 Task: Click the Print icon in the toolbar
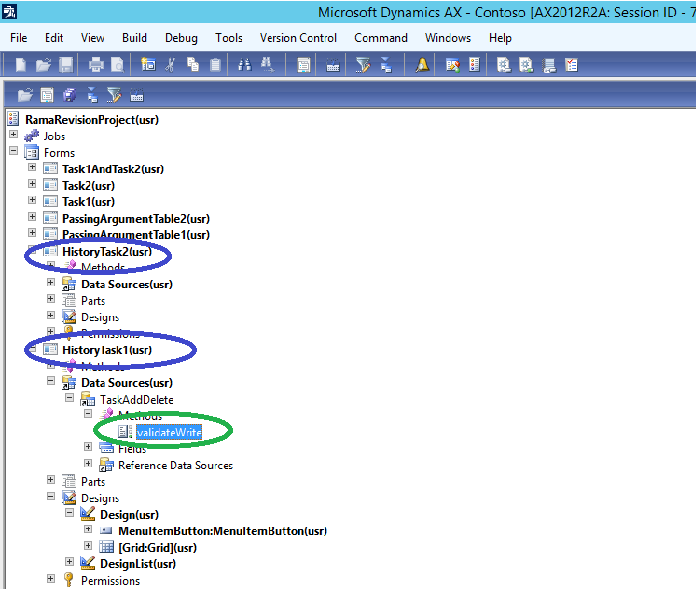[96, 65]
